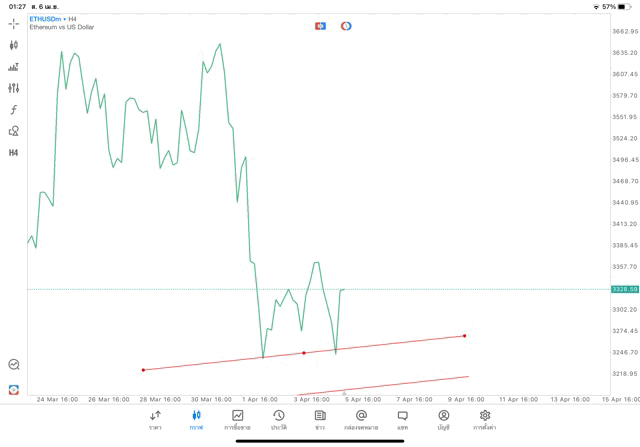Tap the blue-red square icon at bottom left
Screen dimensions: 640x447
(x=14, y=389)
